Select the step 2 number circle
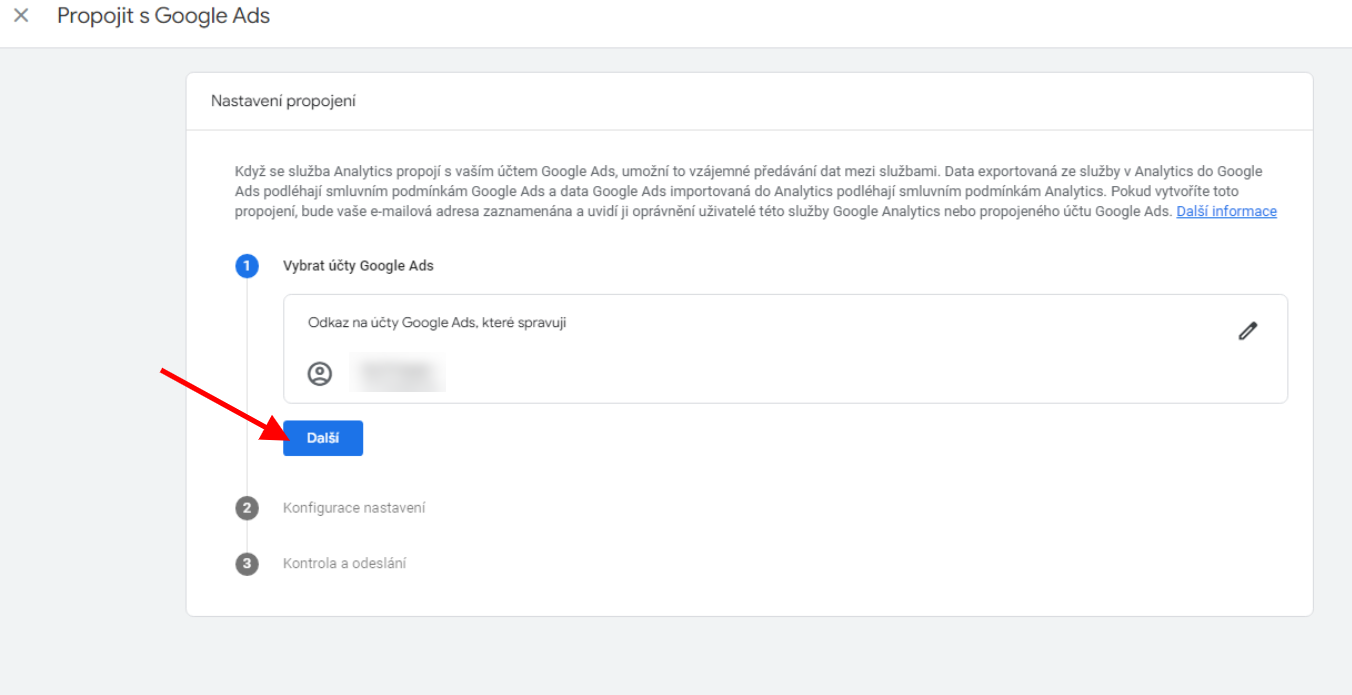The image size is (1352, 695). tap(247, 508)
